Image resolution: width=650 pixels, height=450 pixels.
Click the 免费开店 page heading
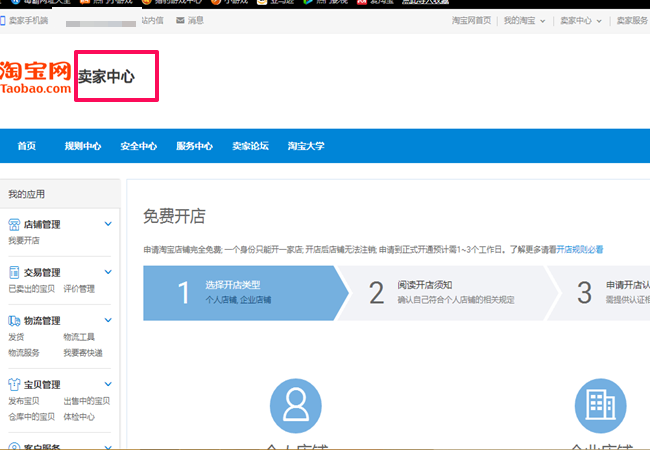[x=174, y=216]
